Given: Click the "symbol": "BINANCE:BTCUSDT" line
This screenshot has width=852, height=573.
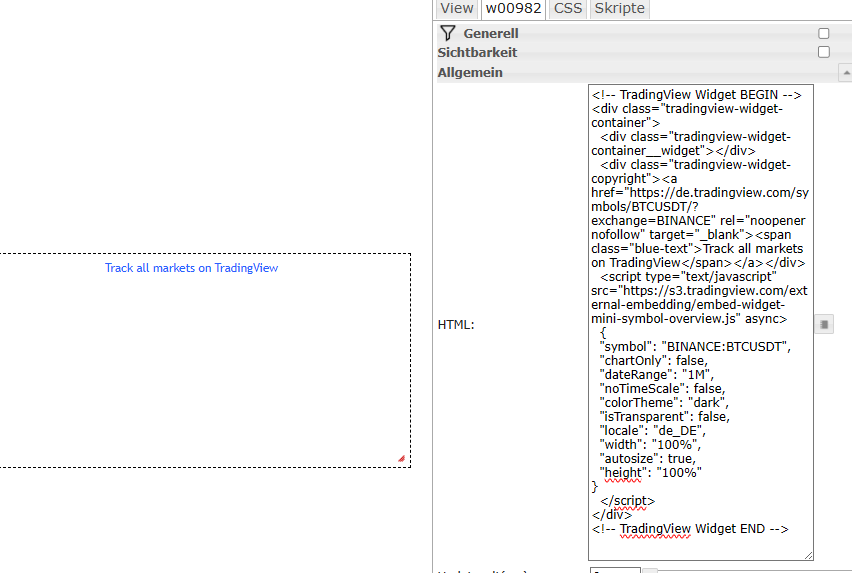Looking at the screenshot, I should point(695,347).
